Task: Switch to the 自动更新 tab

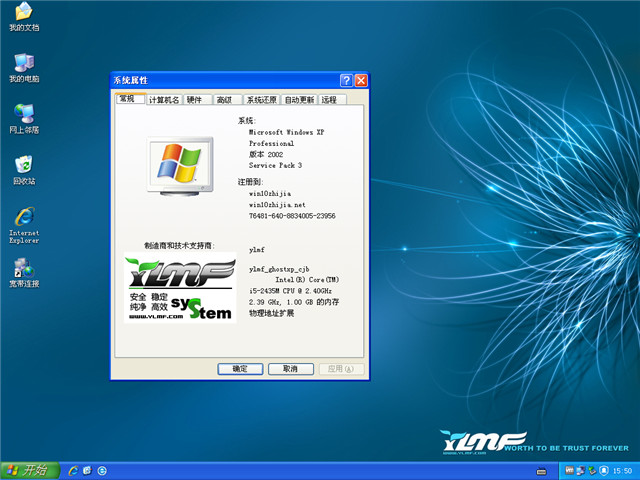Action: pos(299,100)
